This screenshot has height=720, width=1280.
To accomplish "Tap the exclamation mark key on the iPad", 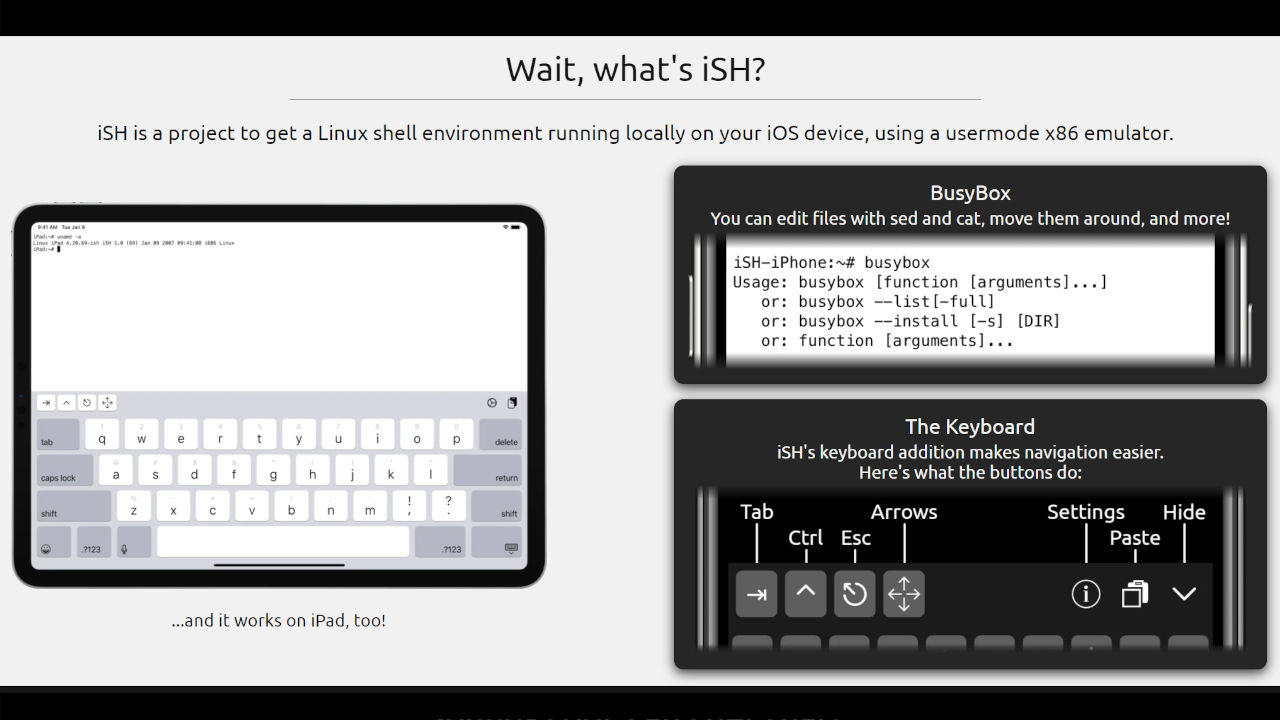I will click(409, 506).
